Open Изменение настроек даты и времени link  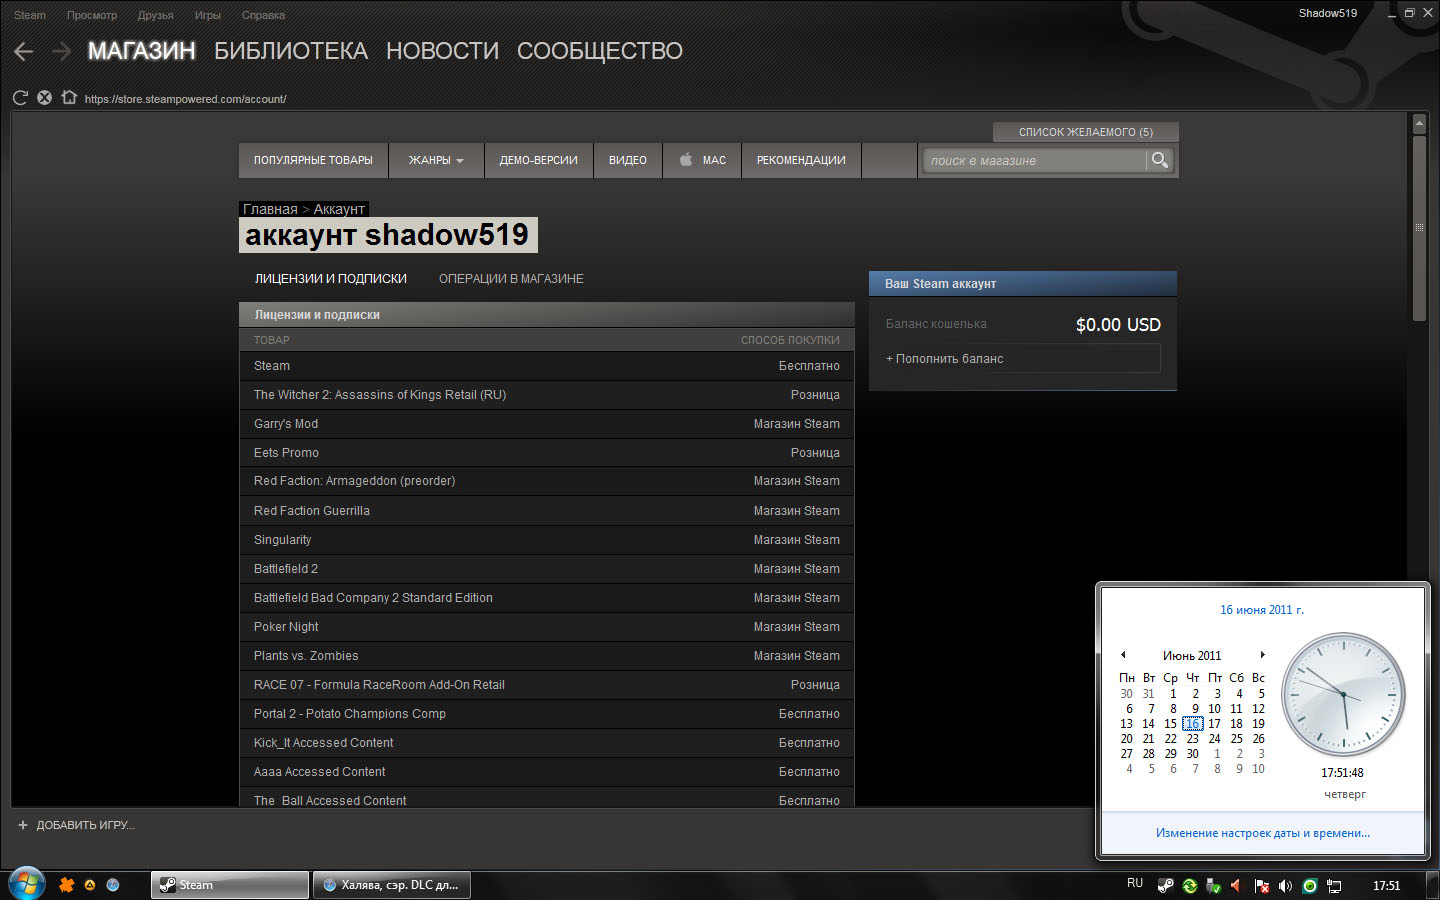(1263, 833)
